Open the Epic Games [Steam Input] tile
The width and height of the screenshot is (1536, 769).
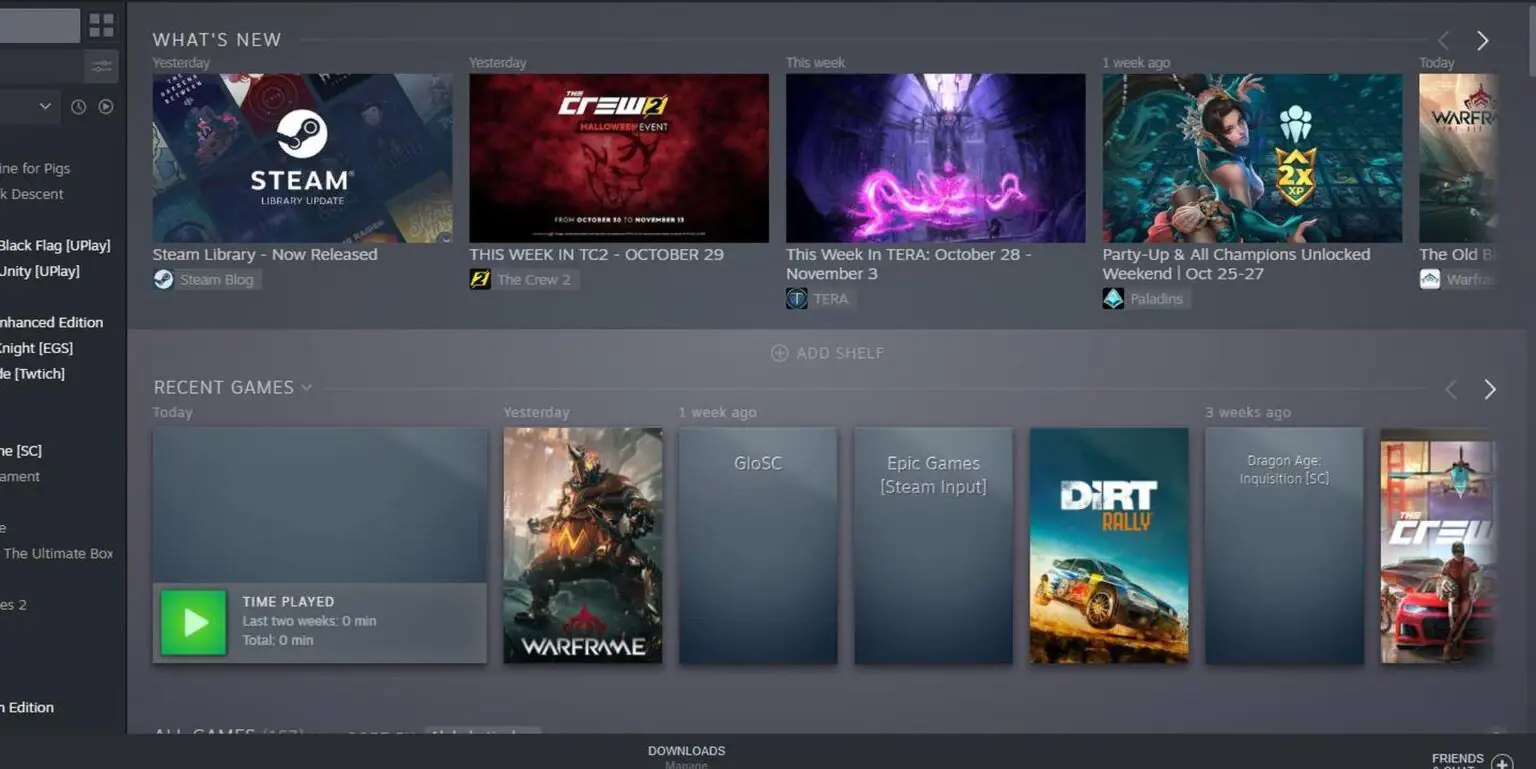tap(933, 546)
